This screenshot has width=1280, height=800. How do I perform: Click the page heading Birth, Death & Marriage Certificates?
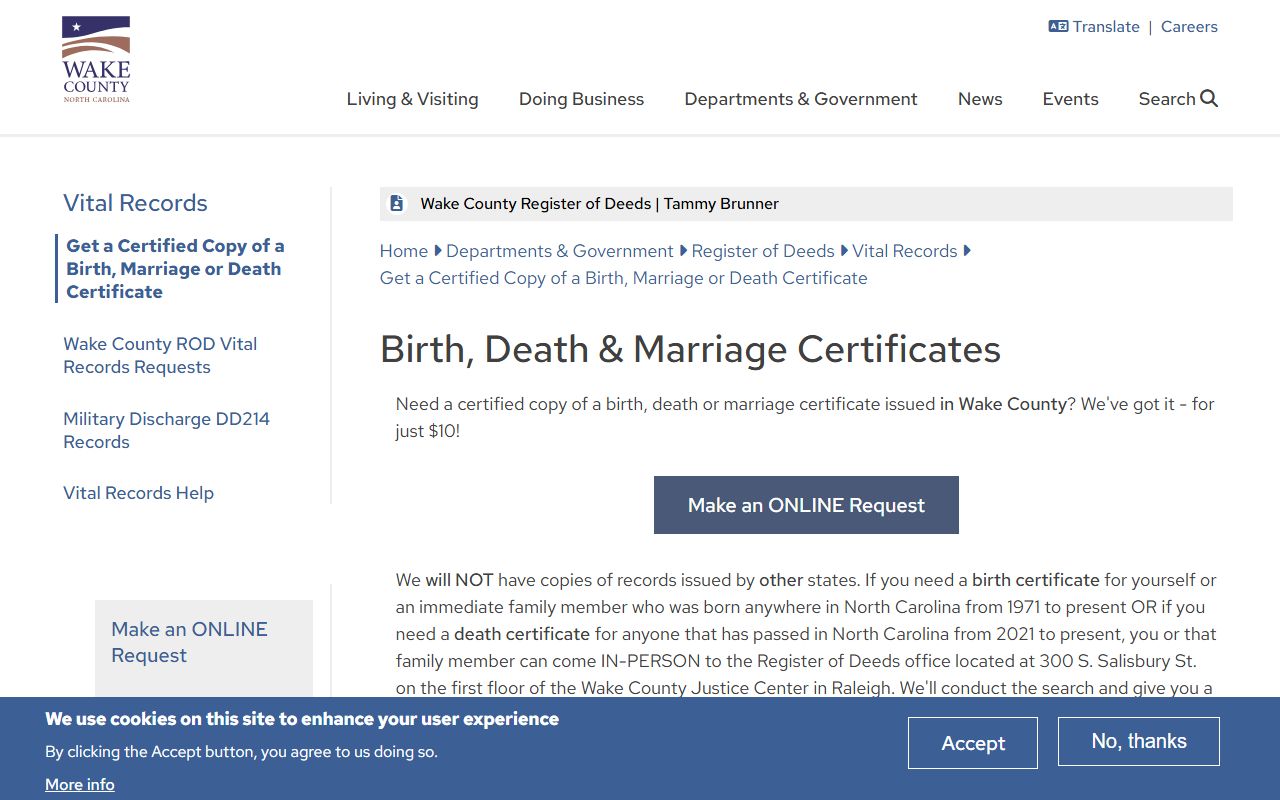point(690,350)
